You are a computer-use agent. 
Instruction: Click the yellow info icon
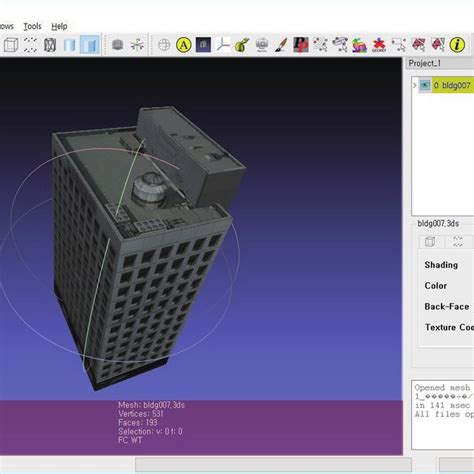[457, 45]
